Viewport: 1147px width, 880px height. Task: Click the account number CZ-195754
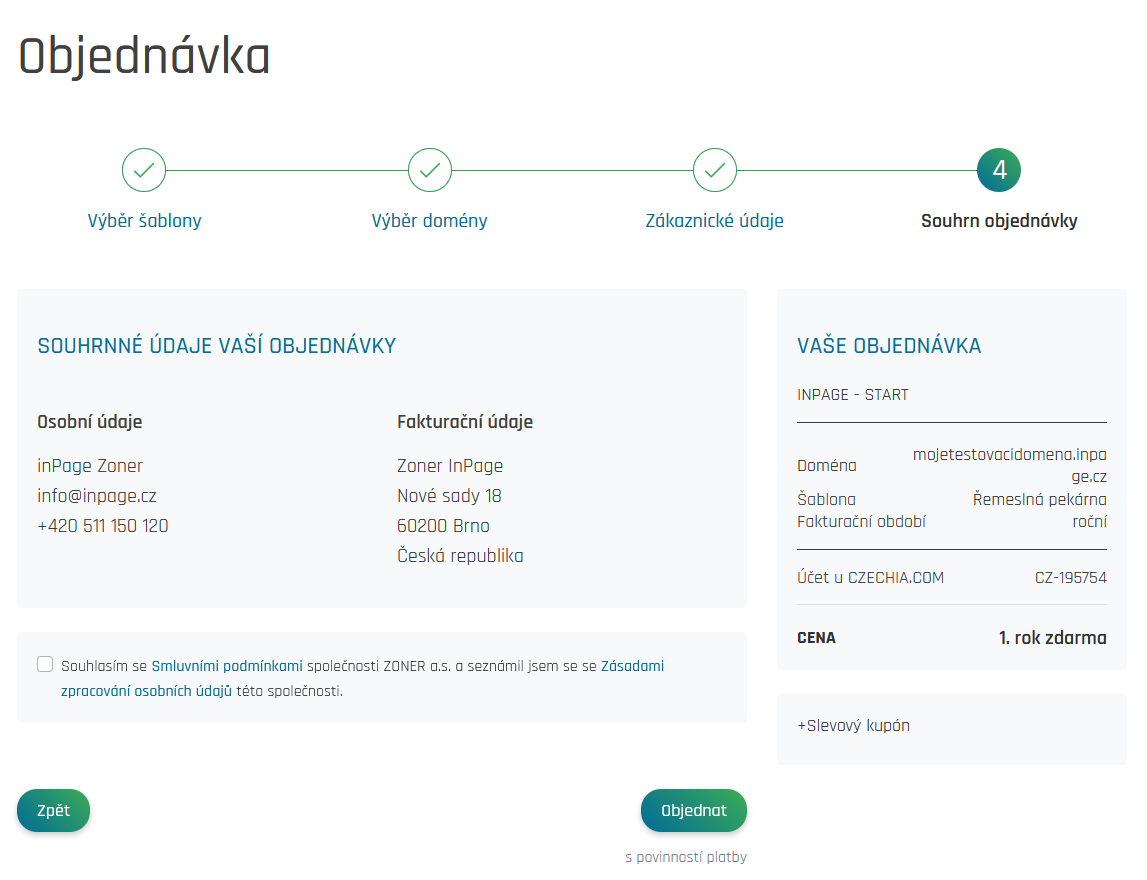coord(1070,578)
